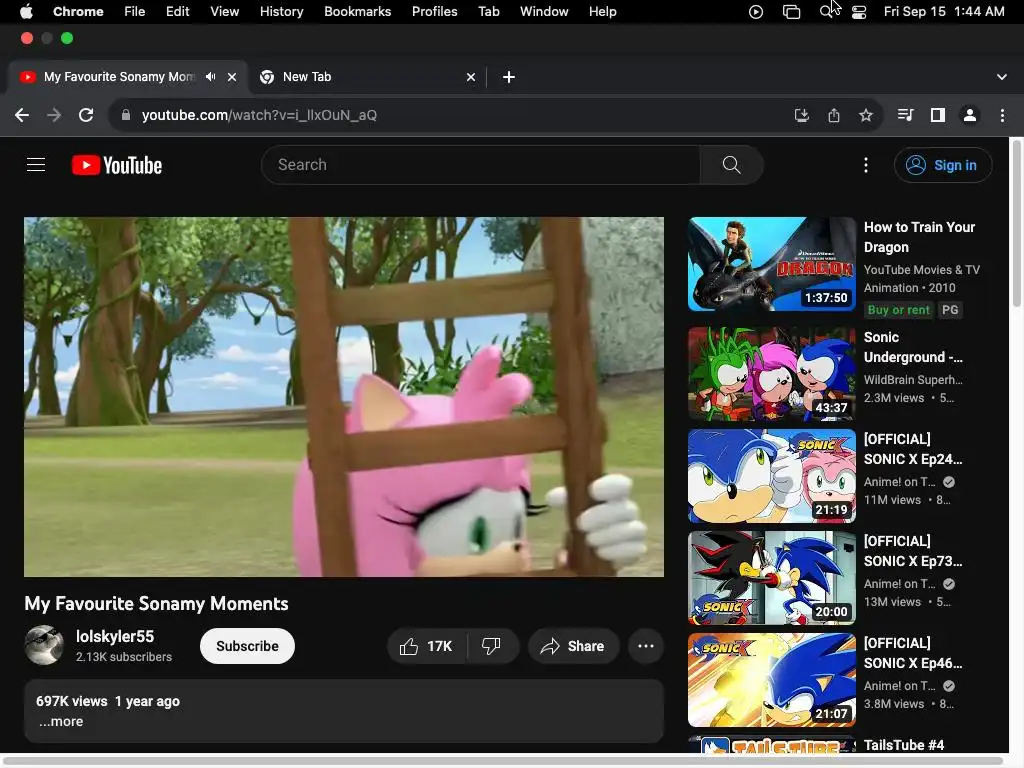The height and width of the screenshot is (768, 1024).
Task: Open the Profiles menu
Action: pos(434,12)
